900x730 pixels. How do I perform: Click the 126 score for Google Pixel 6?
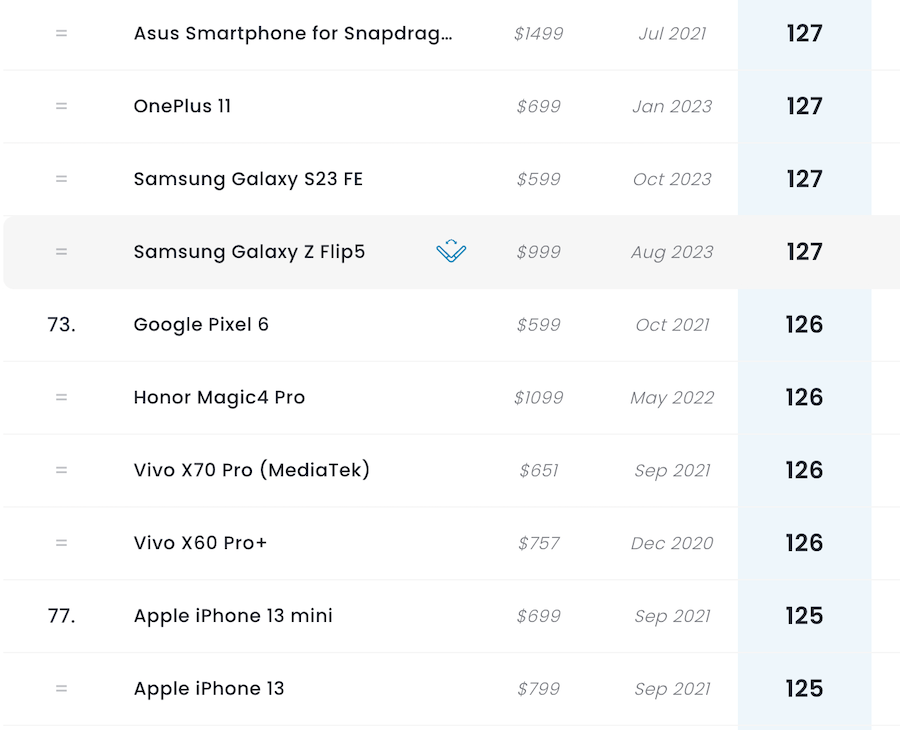[x=804, y=325]
